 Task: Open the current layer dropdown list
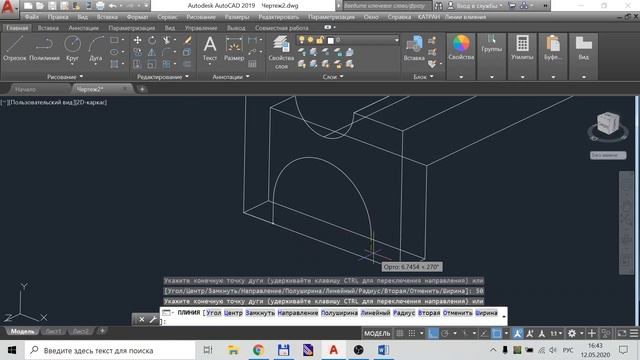pos(396,40)
